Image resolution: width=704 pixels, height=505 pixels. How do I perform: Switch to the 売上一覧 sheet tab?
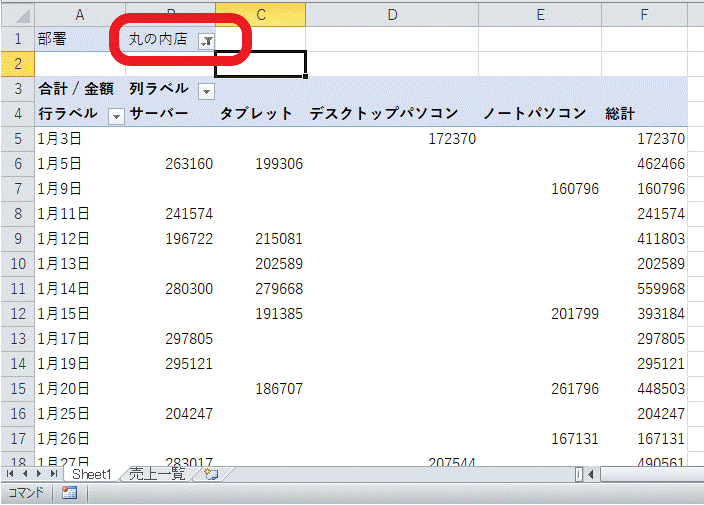(x=157, y=474)
